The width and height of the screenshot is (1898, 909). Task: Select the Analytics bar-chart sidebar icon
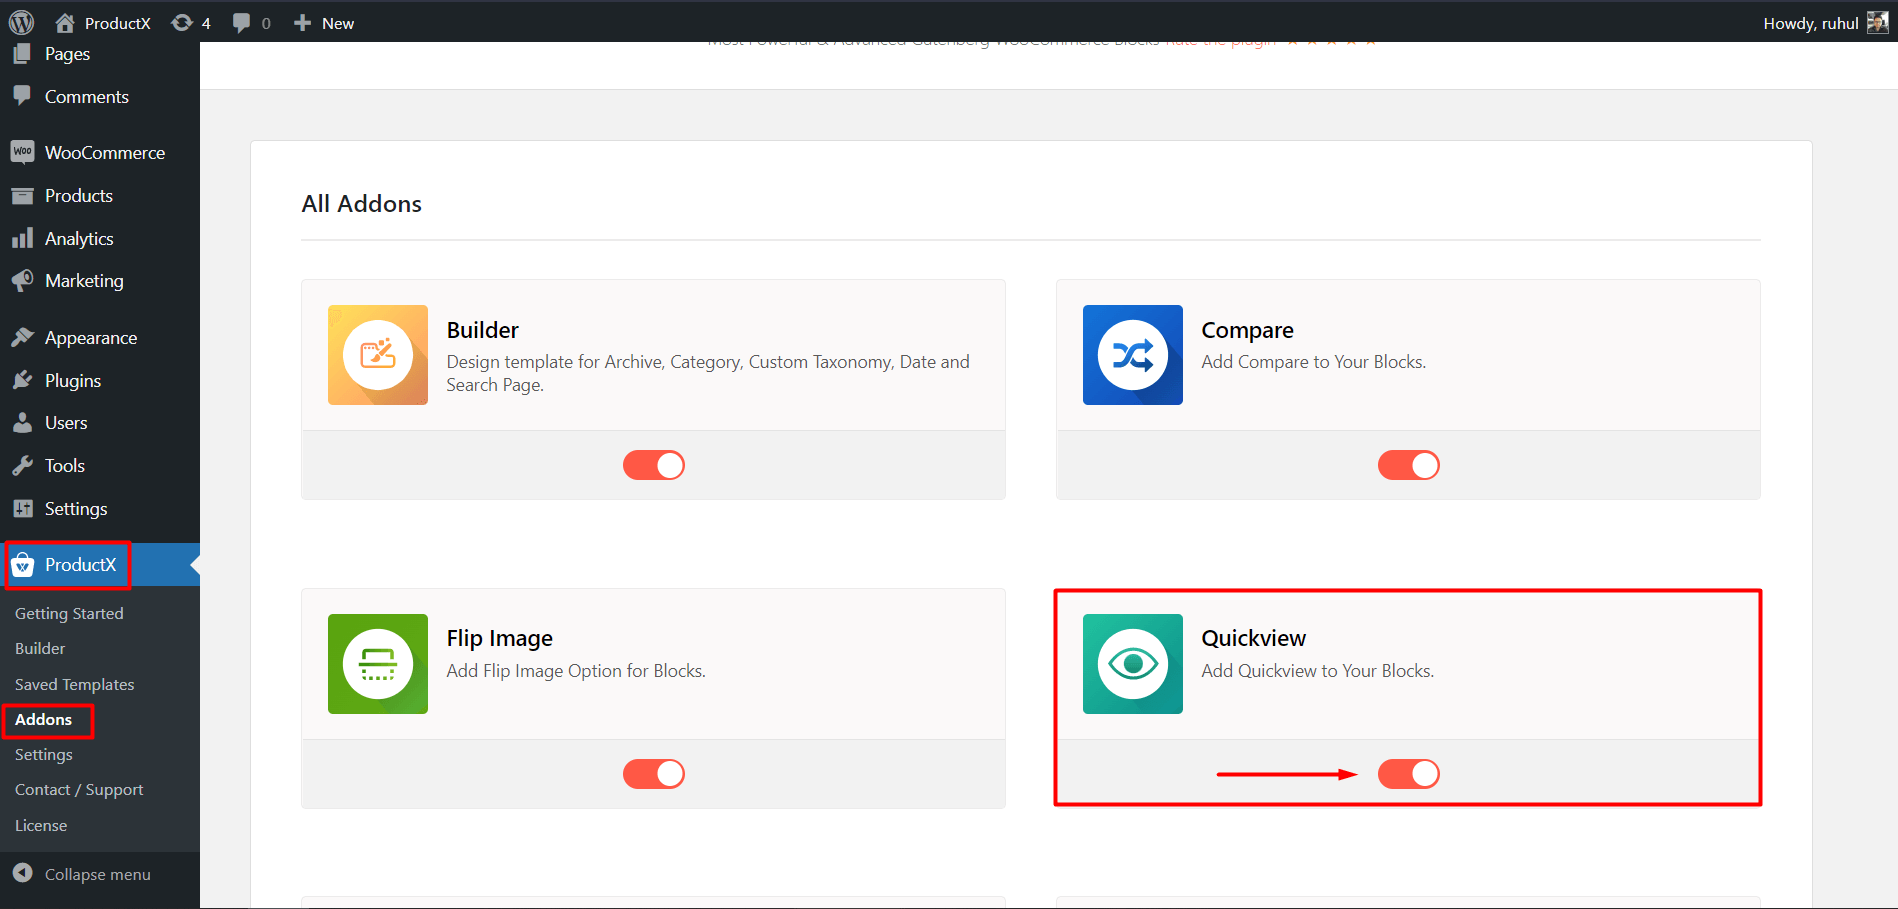tap(22, 238)
